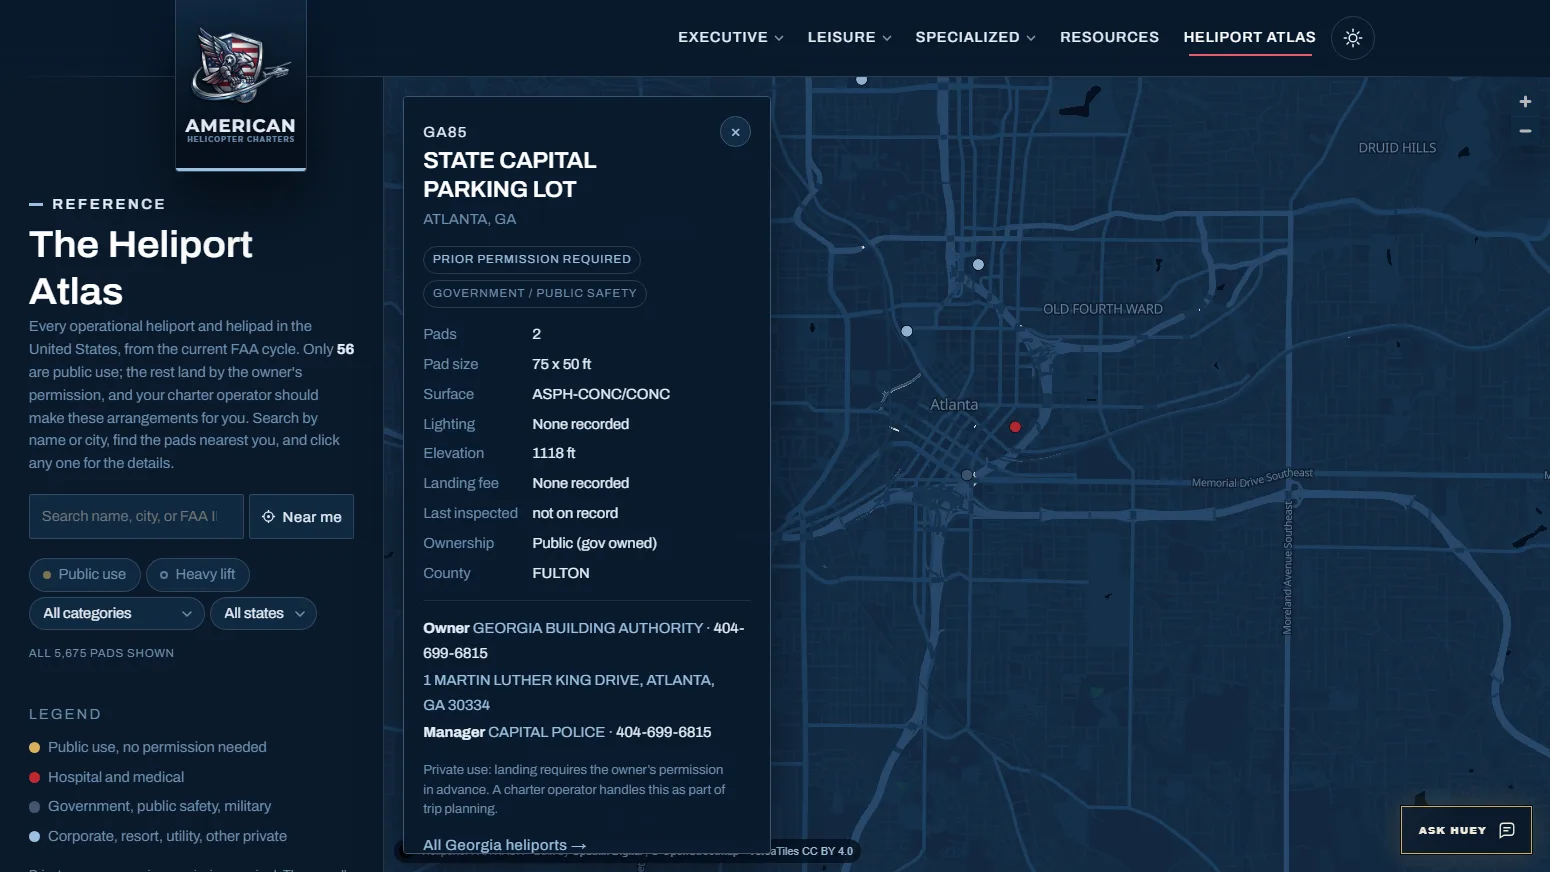Toggle the Heavy lift filter

[x=198, y=574]
